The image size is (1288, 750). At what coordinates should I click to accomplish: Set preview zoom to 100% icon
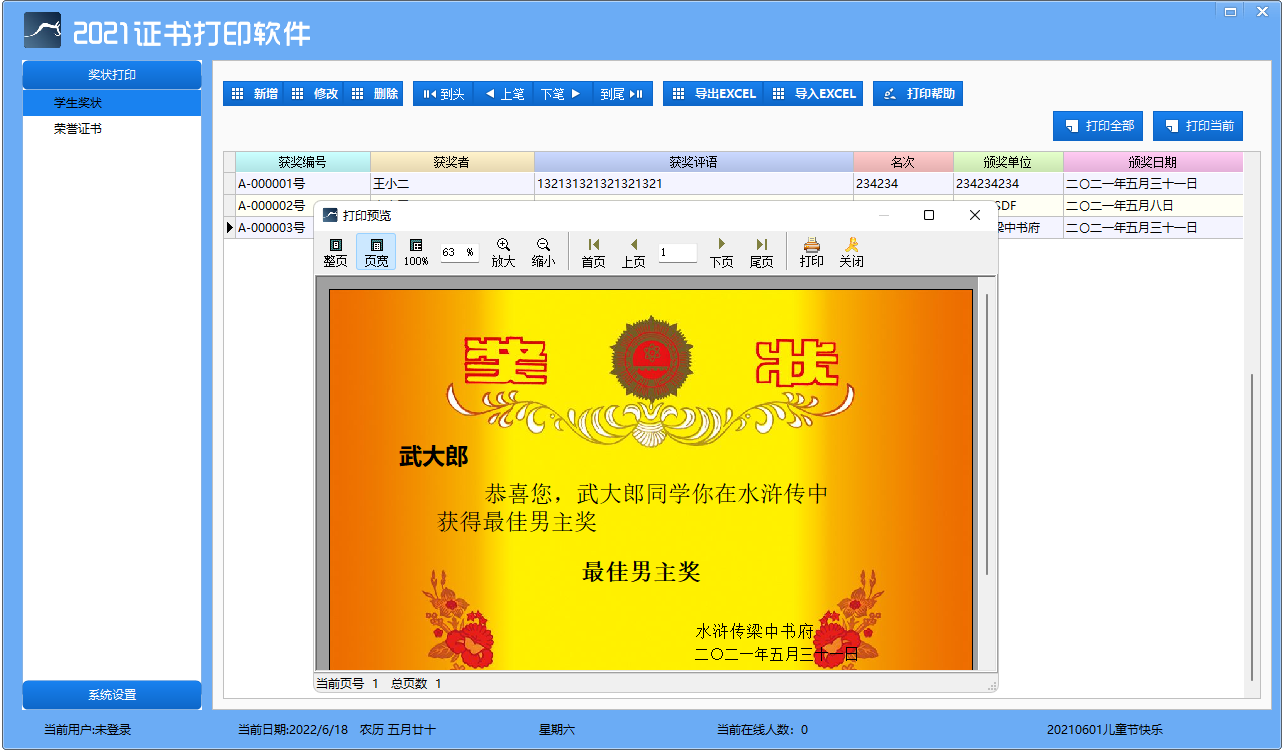click(x=416, y=252)
